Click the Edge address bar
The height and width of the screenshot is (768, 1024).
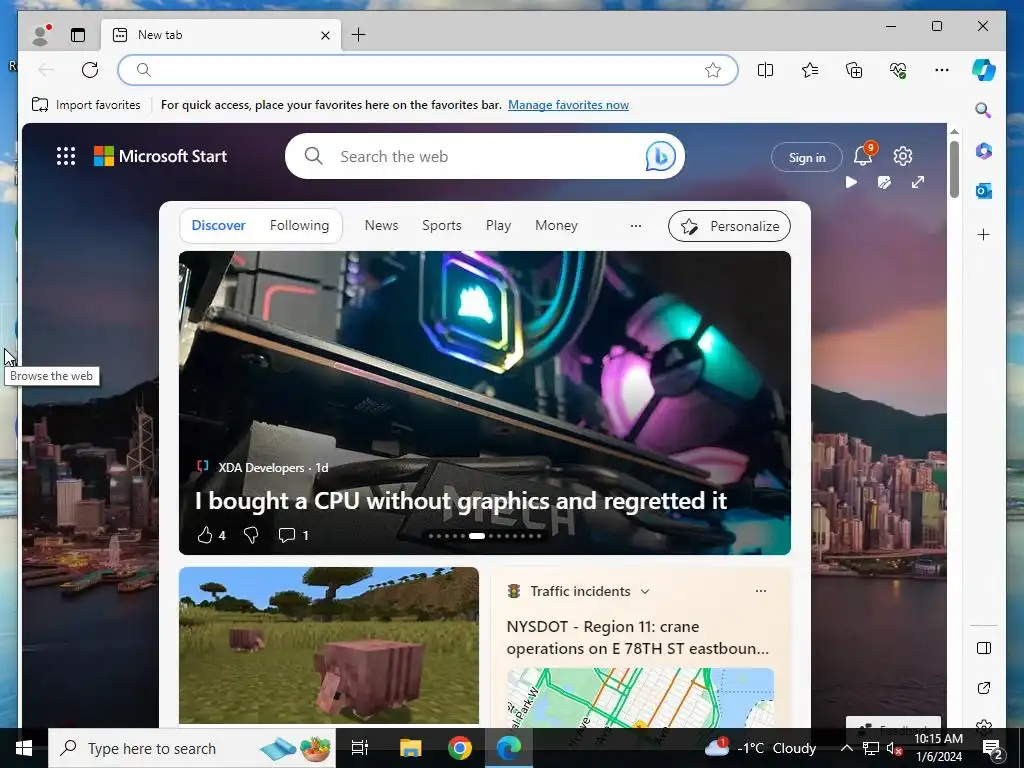point(428,70)
